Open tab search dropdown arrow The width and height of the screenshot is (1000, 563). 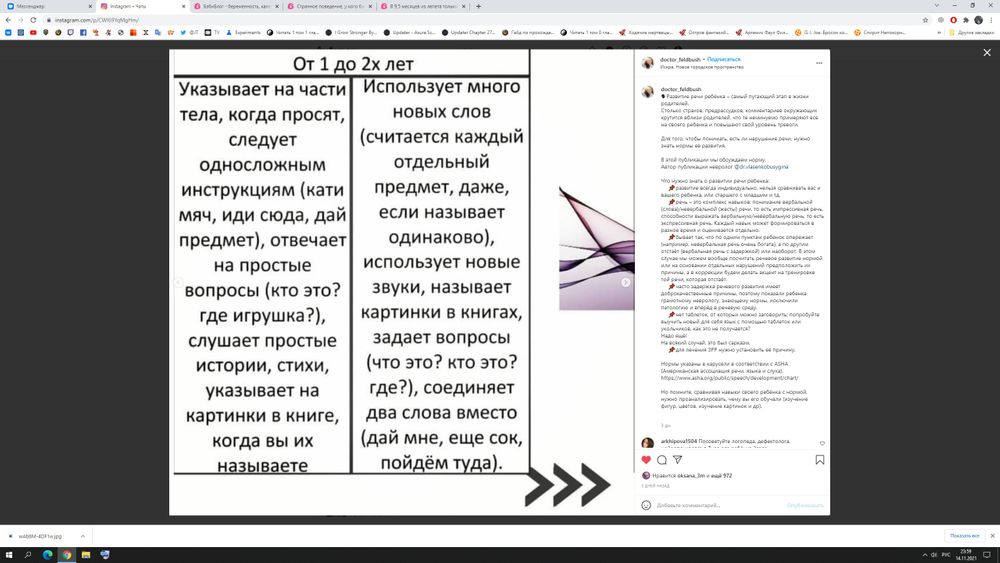(x=936, y=6)
